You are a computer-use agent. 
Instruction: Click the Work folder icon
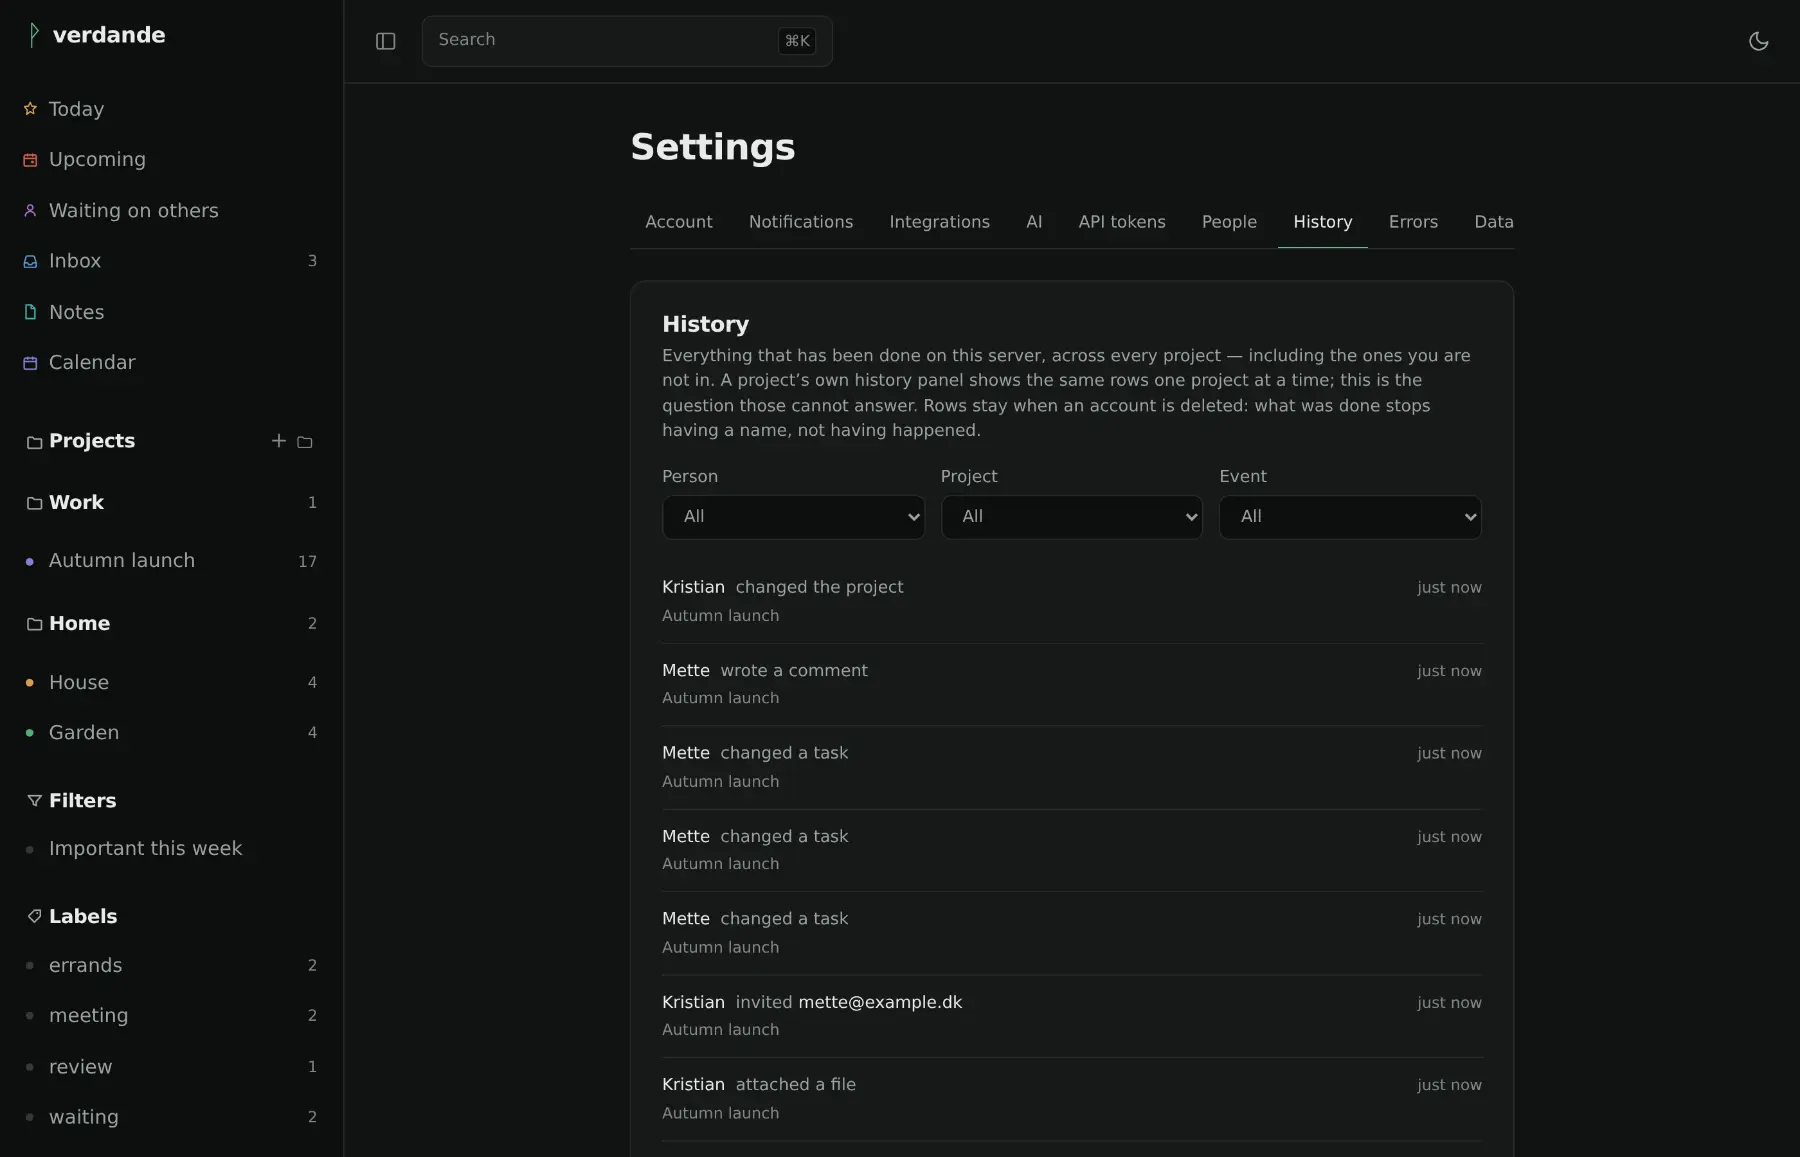coord(34,503)
